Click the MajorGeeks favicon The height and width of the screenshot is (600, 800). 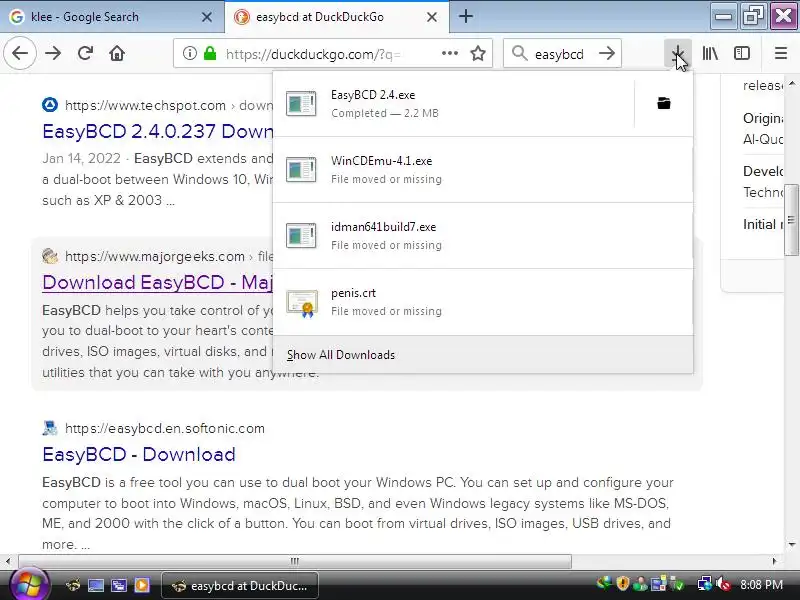coord(50,256)
